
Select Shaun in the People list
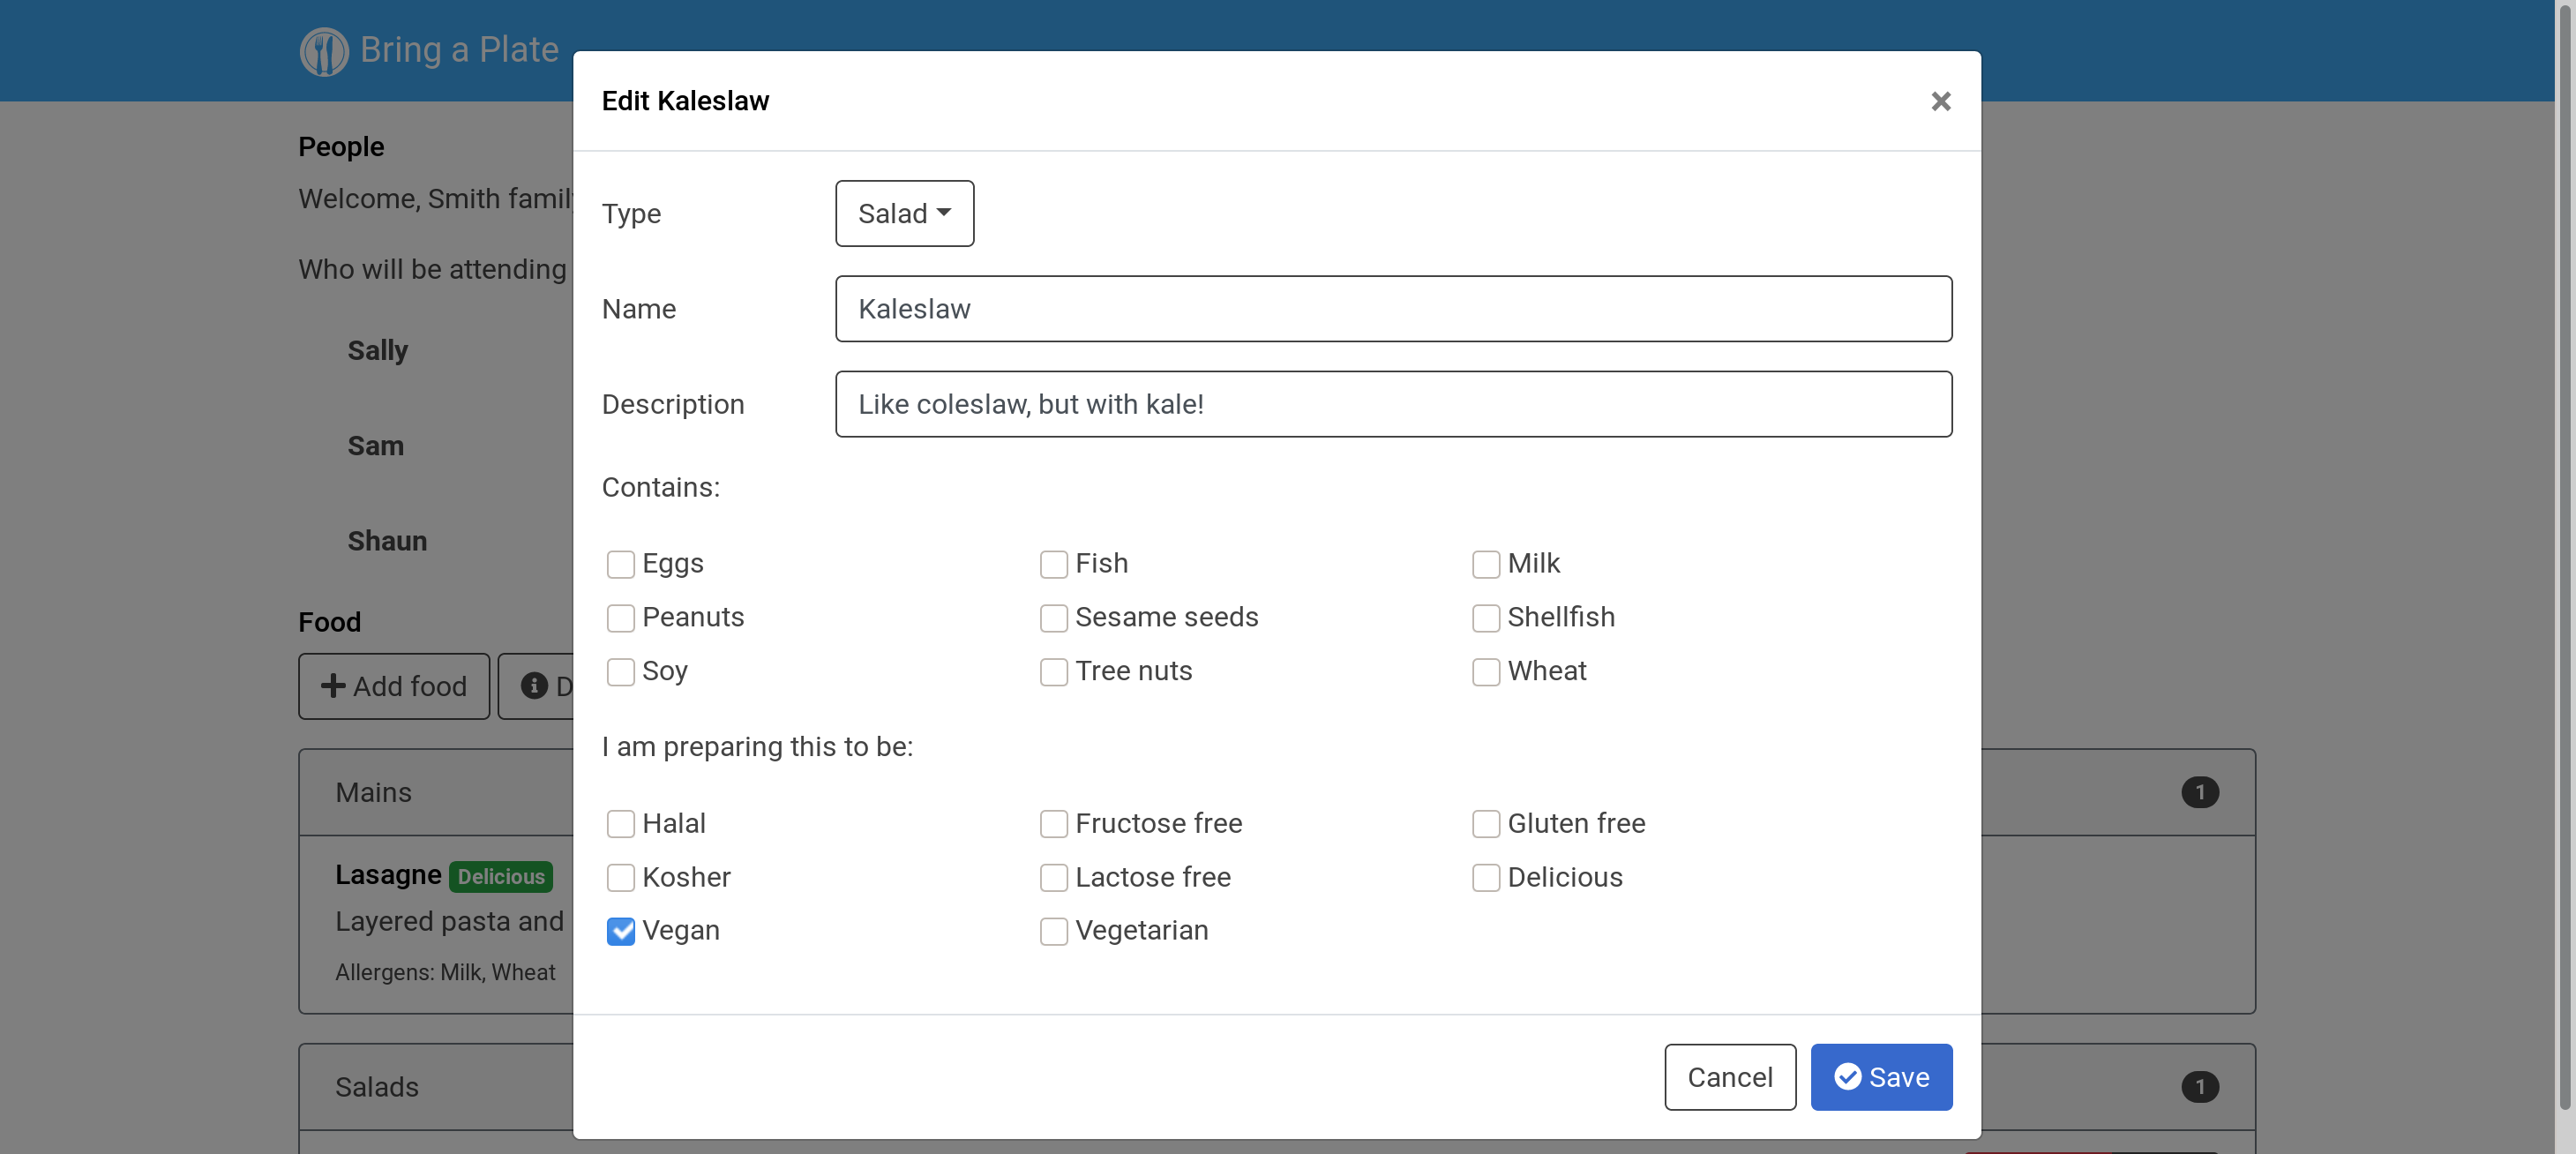point(386,541)
